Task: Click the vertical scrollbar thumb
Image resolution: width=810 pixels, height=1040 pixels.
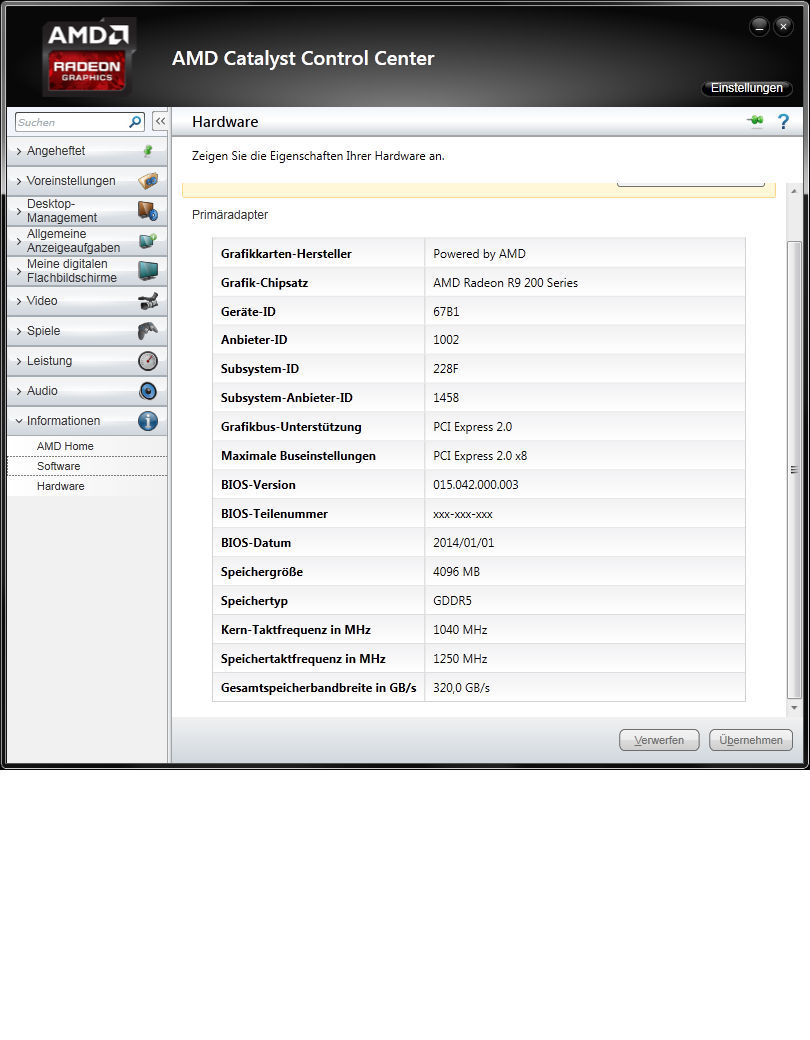Action: tap(794, 470)
